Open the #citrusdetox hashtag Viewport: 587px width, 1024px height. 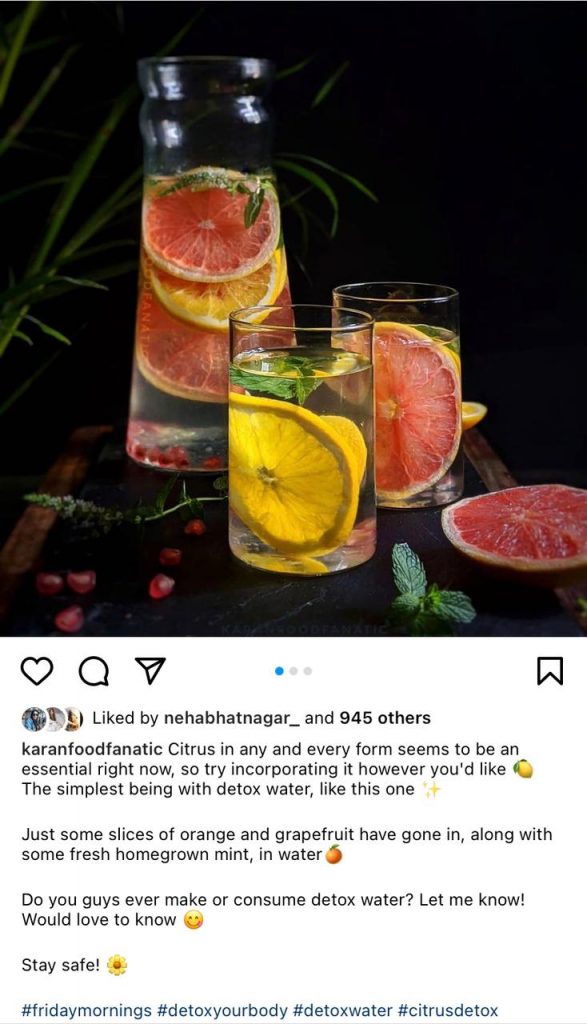pyautogui.click(x=448, y=1010)
